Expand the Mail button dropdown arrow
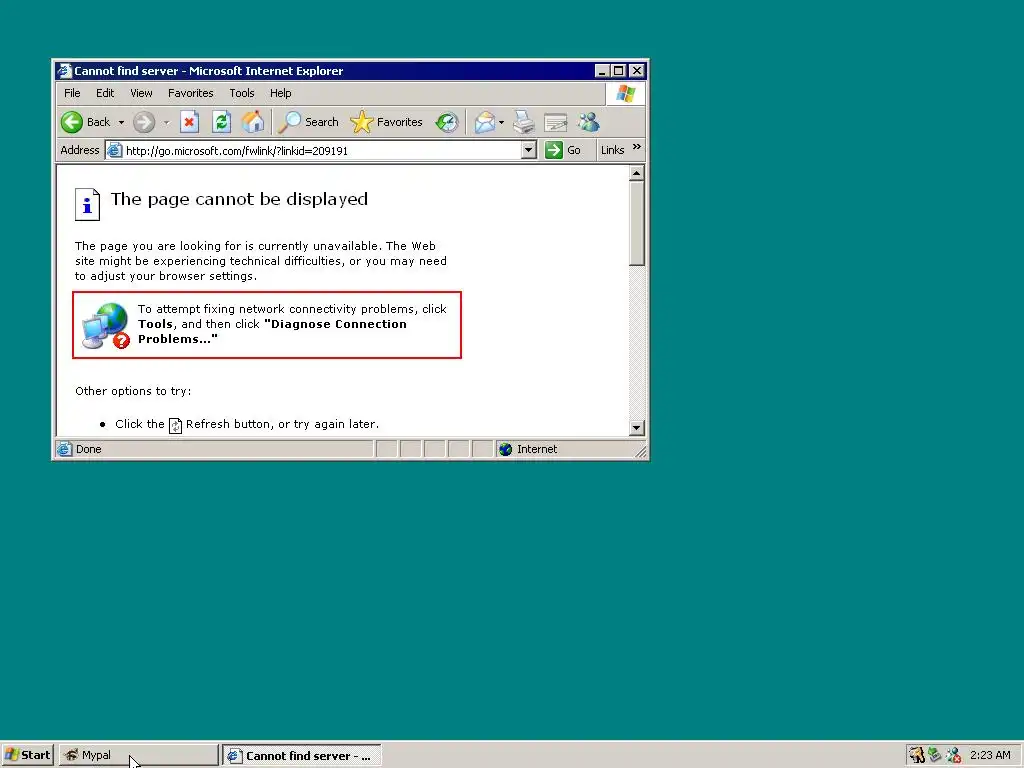1024x768 pixels. tap(502, 122)
